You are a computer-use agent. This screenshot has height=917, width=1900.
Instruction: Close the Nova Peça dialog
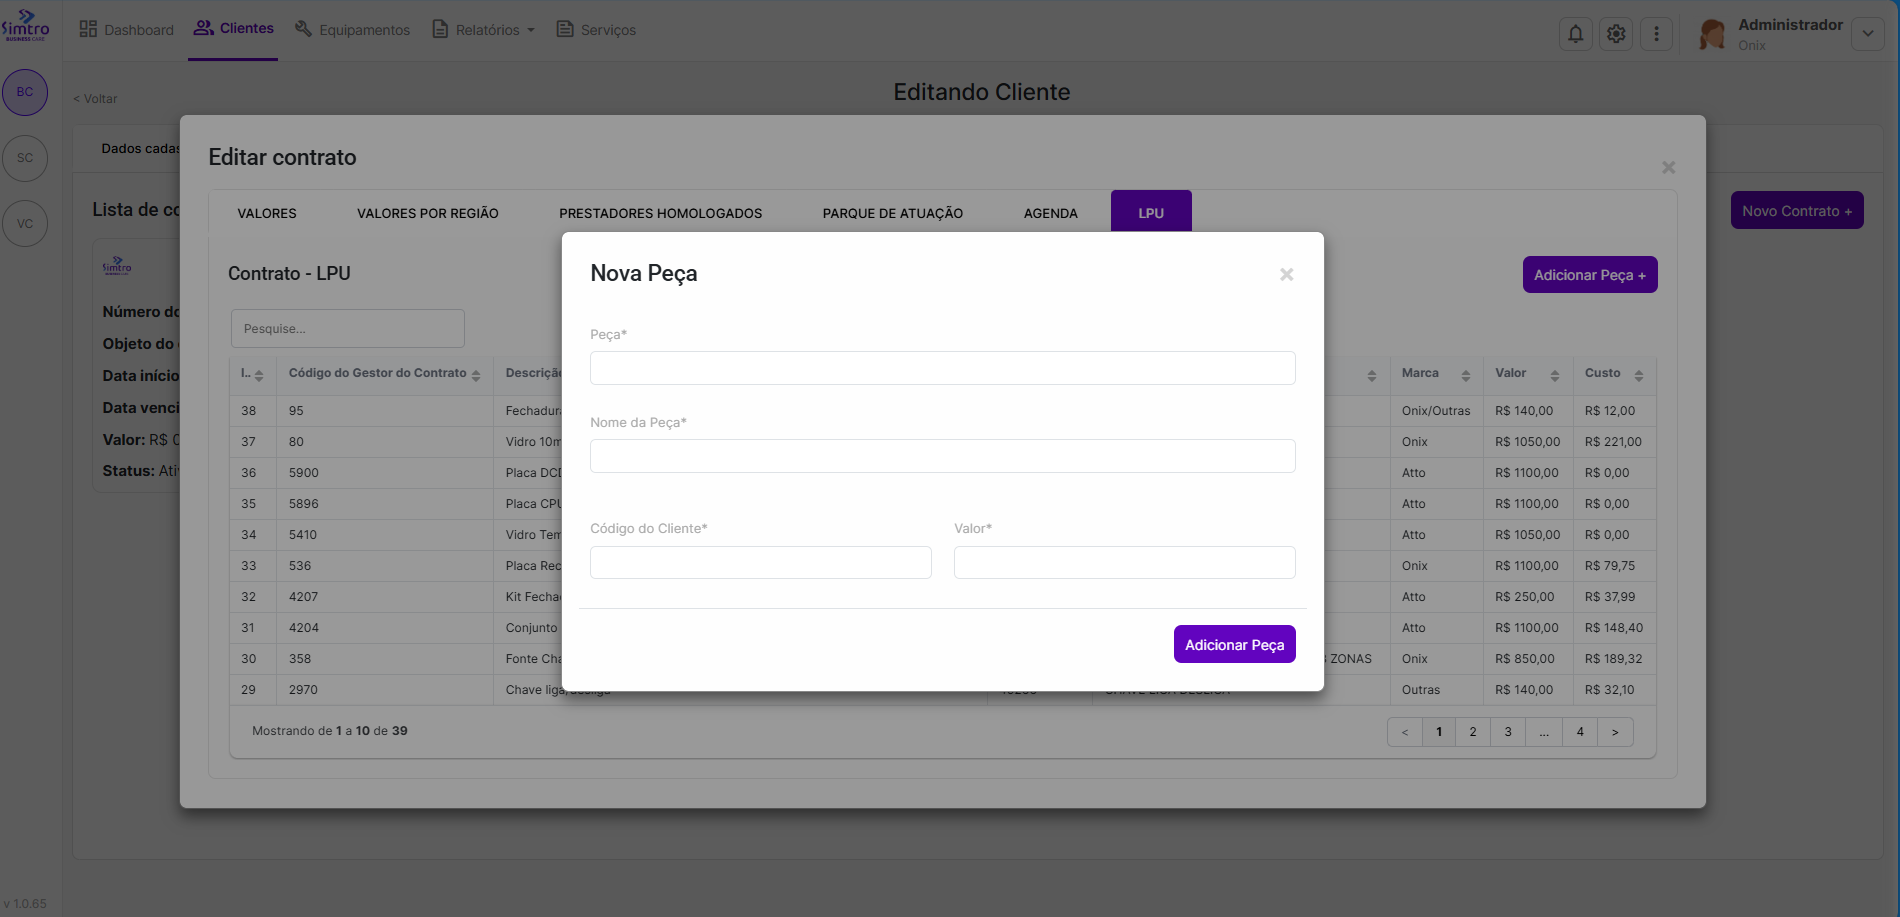pyautogui.click(x=1286, y=274)
